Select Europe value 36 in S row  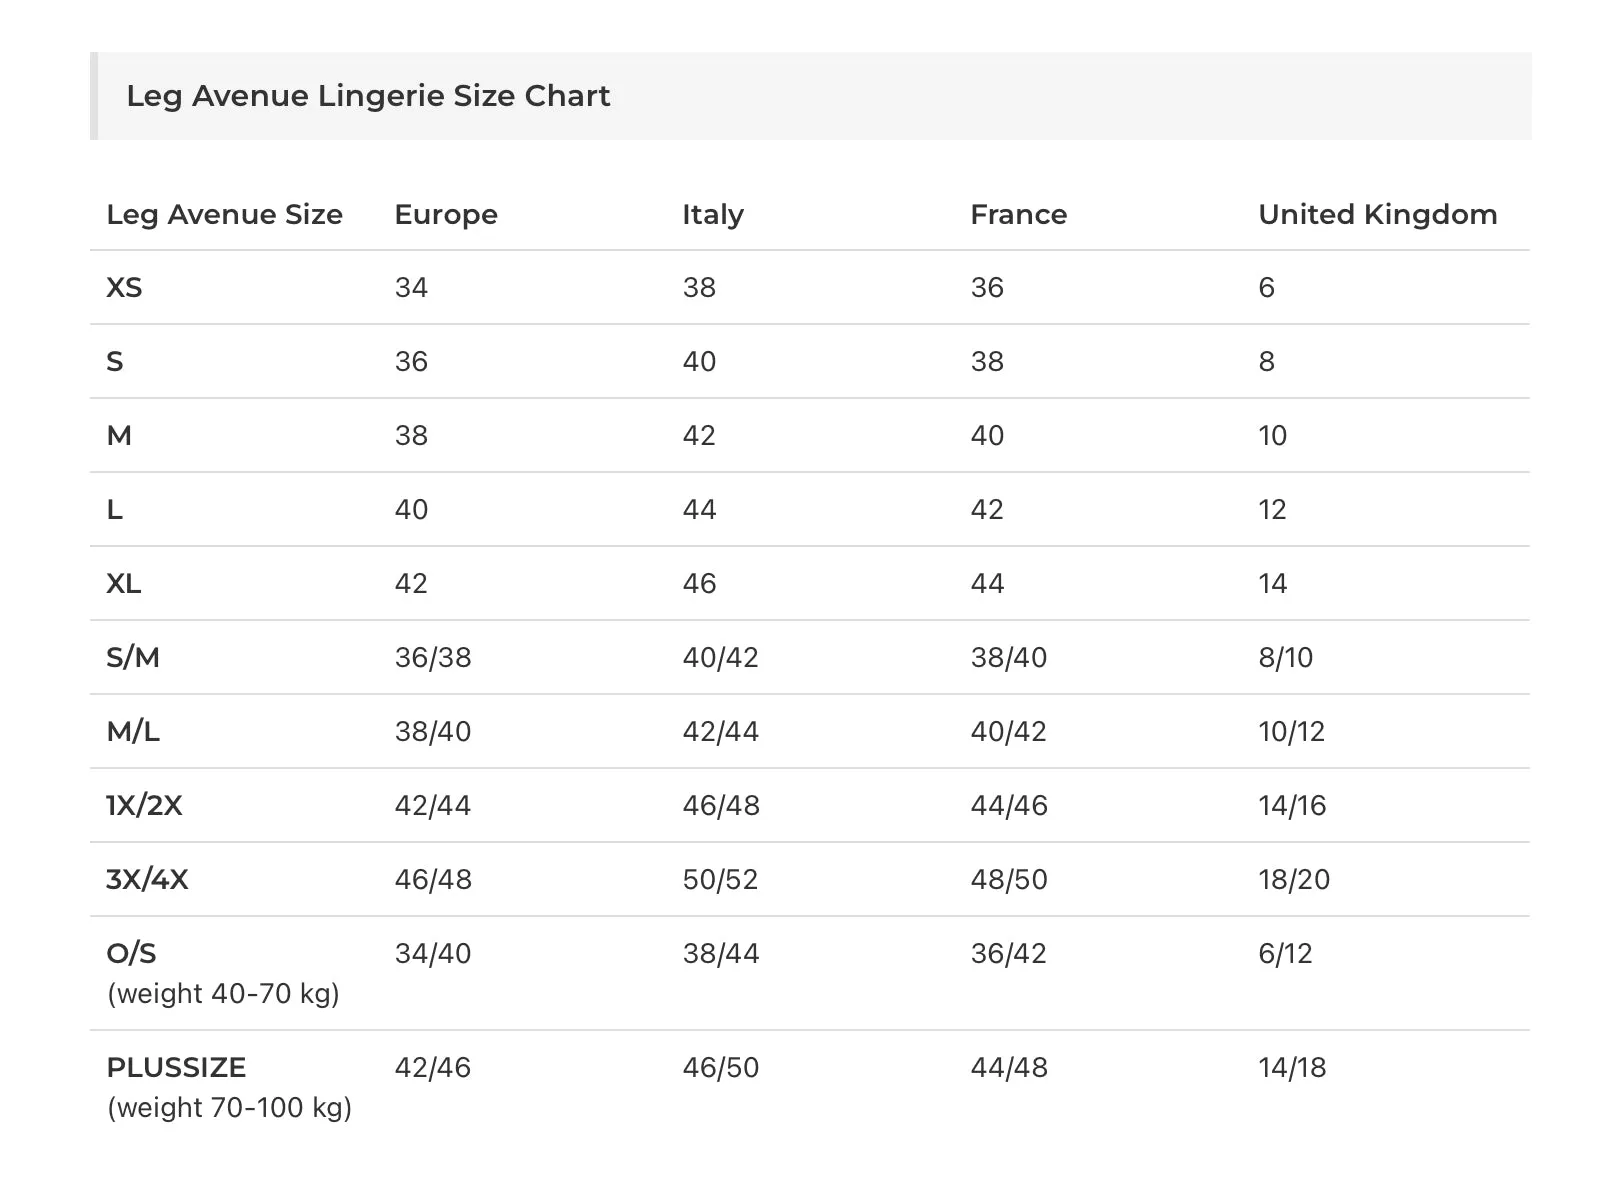(411, 362)
